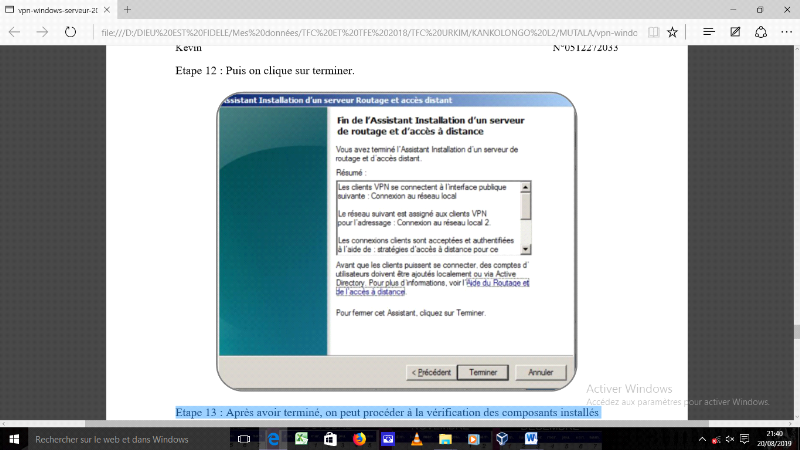Switch to Word from the taskbar
The height and width of the screenshot is (450, 800).
pyautogui.click(x=531, y=439)
